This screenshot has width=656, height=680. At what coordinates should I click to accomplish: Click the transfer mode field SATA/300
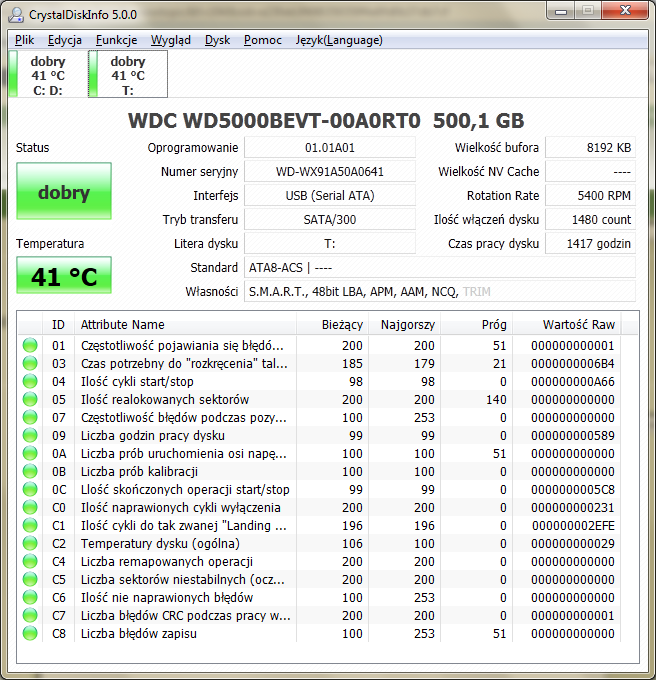pyautogui.click(x=330, y=219)
